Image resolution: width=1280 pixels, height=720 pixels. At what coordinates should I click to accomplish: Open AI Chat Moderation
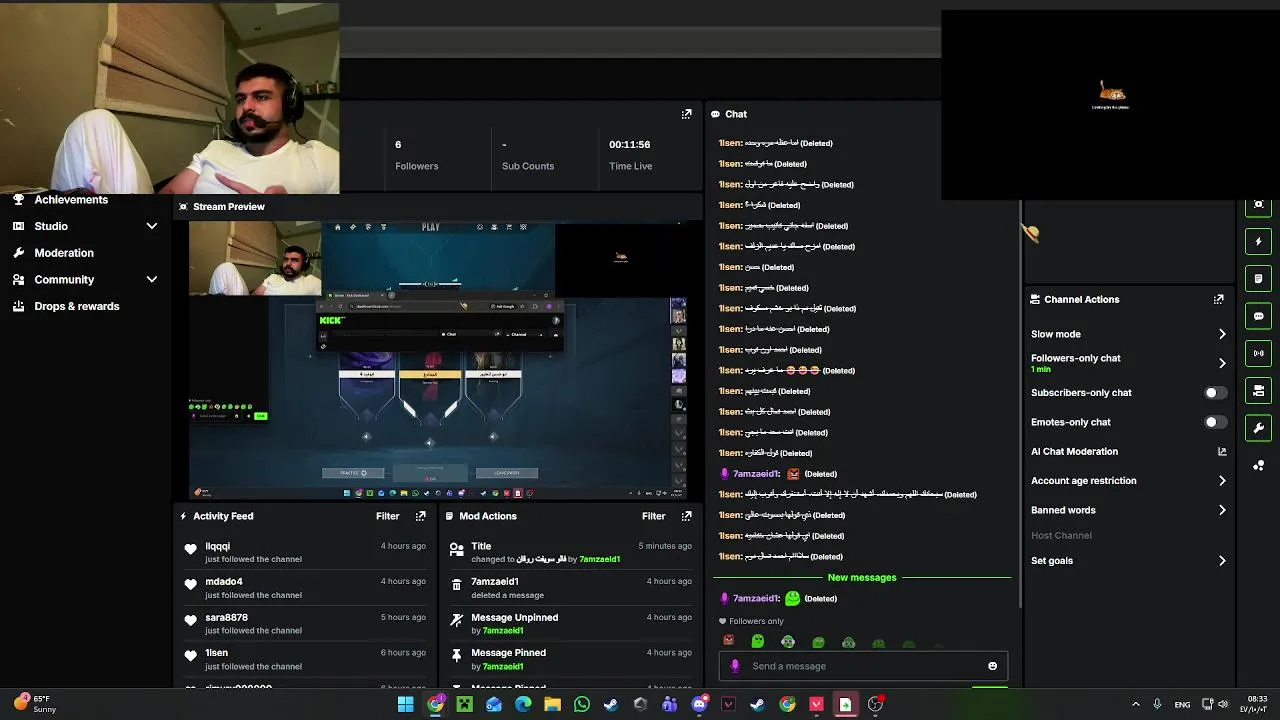point(1074,451)
